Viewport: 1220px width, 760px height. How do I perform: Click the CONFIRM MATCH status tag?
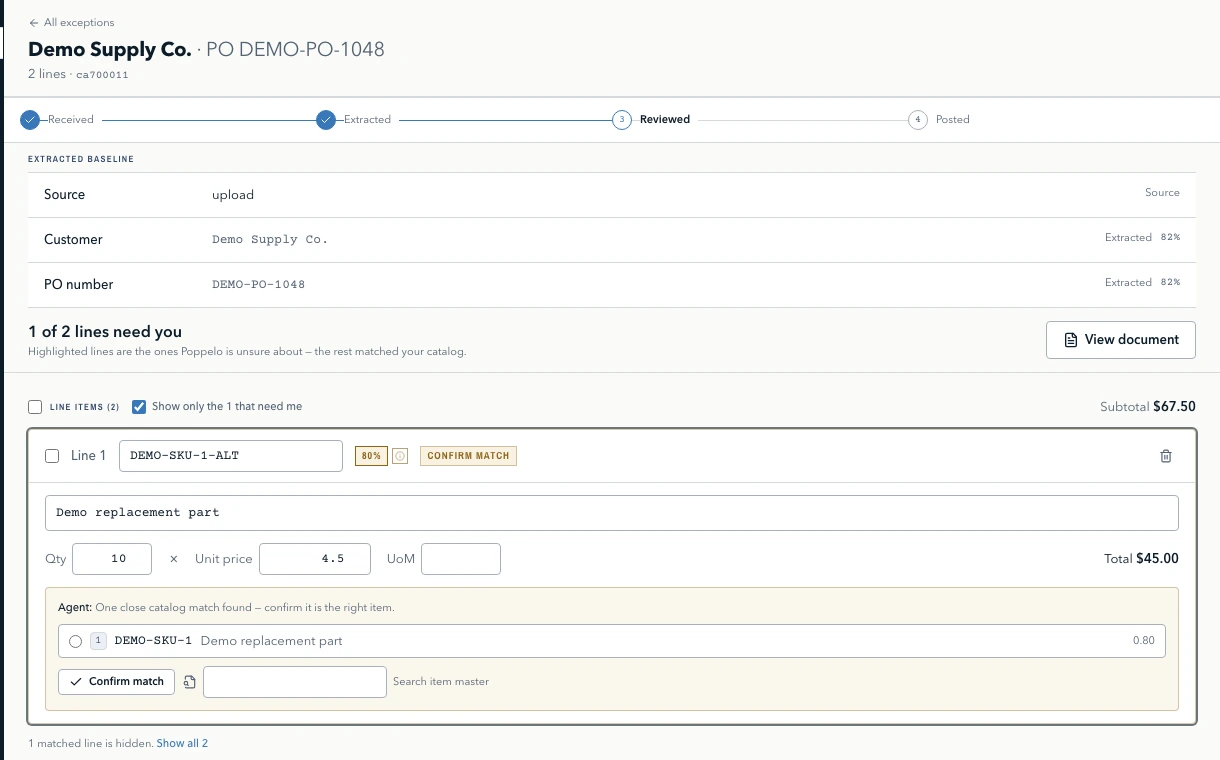tap(468, 456)
